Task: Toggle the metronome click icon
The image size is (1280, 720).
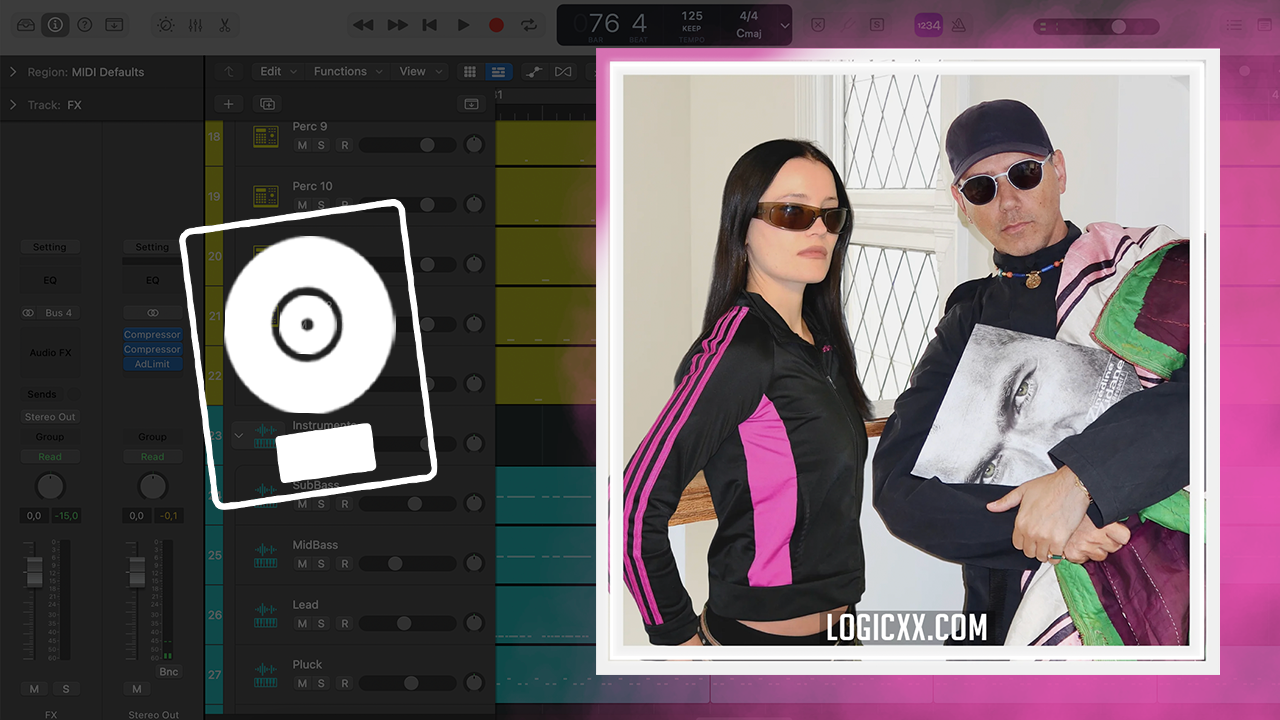Action: coord(958,25)
